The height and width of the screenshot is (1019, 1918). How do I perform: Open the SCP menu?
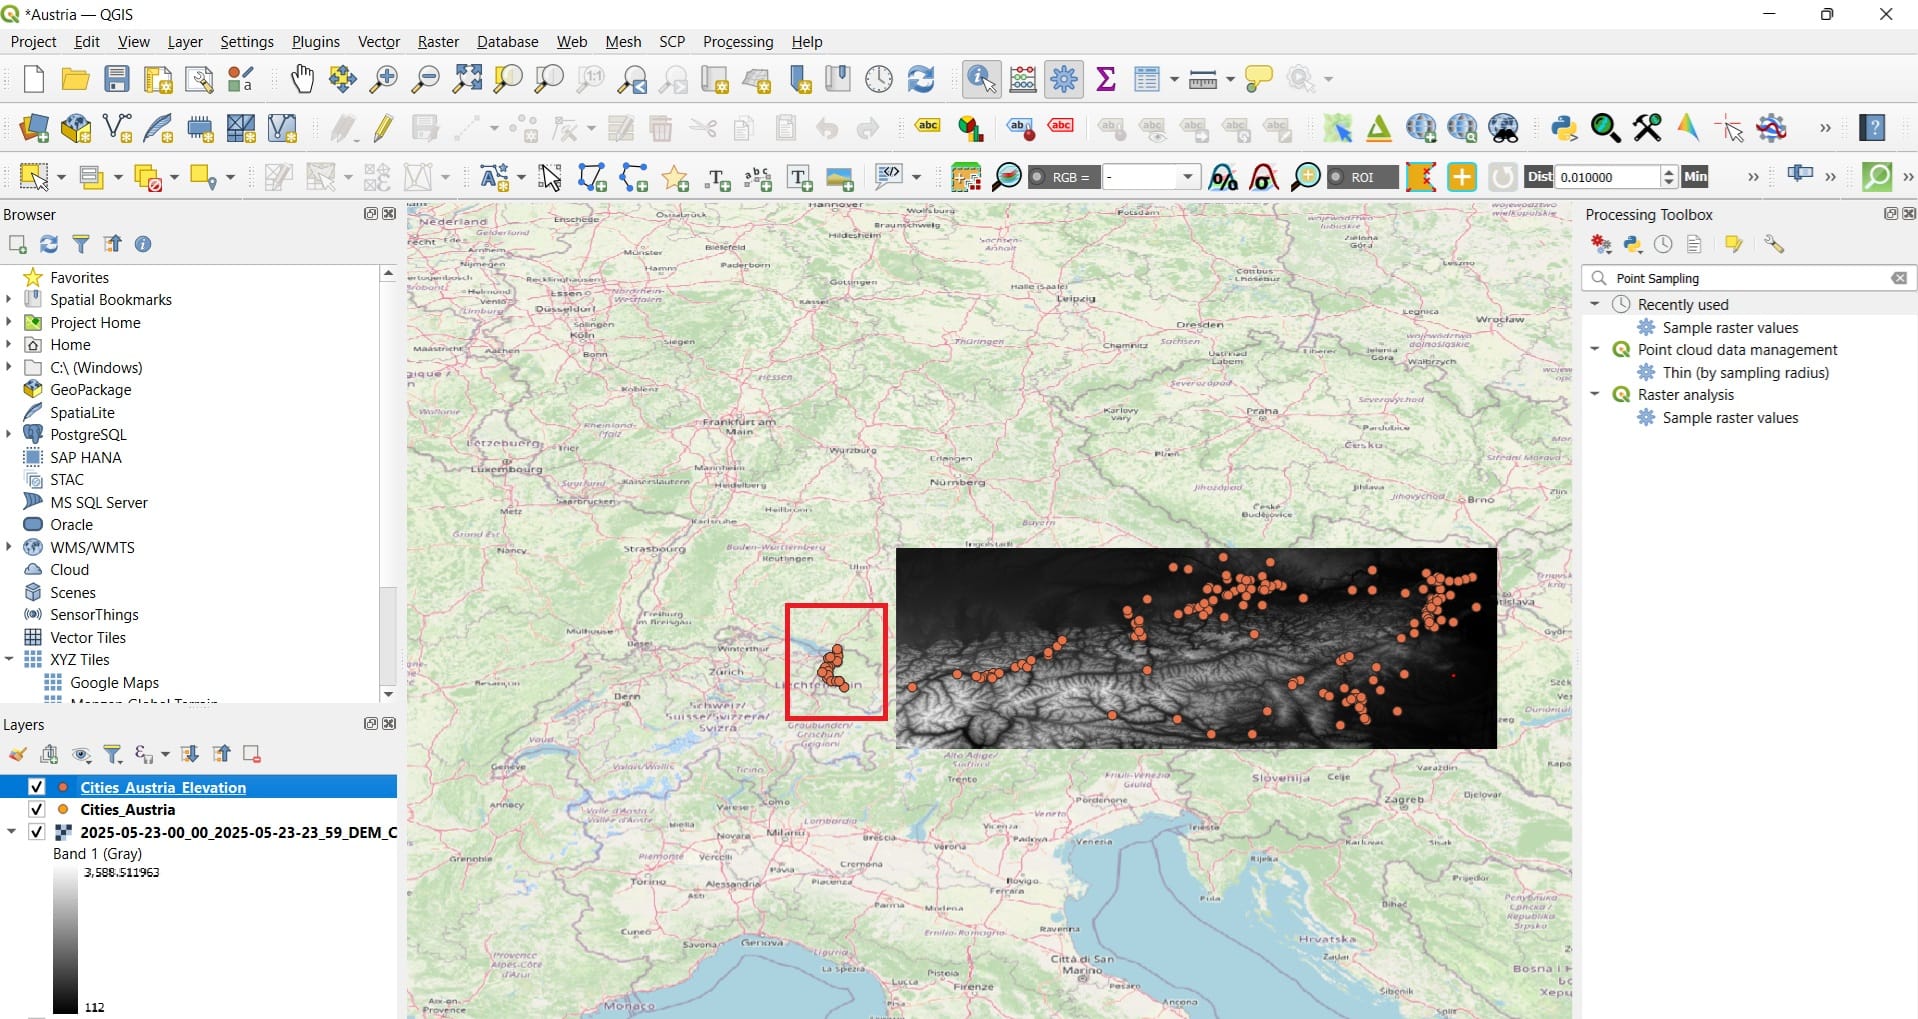click(672, 41)
